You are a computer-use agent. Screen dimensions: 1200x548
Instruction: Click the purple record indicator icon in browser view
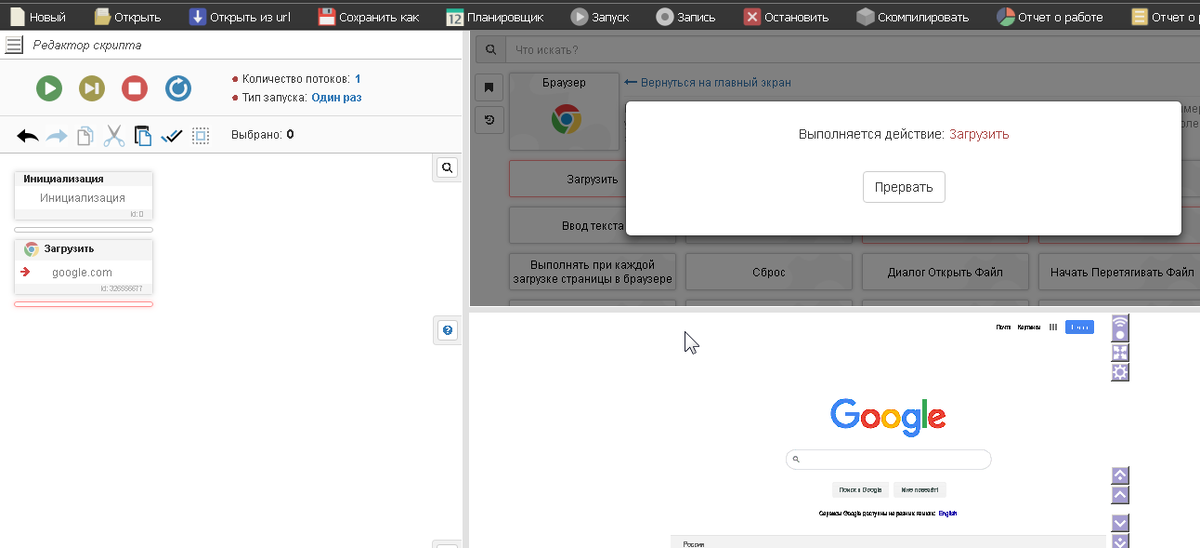(1121, 329)
